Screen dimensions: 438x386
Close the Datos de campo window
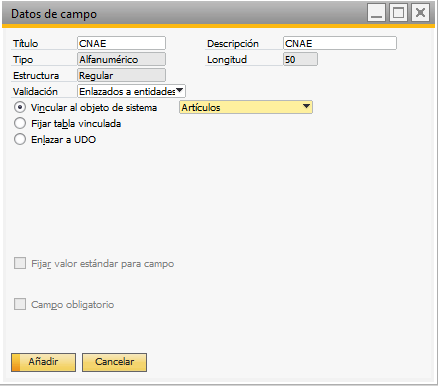(x=420, y=13)
